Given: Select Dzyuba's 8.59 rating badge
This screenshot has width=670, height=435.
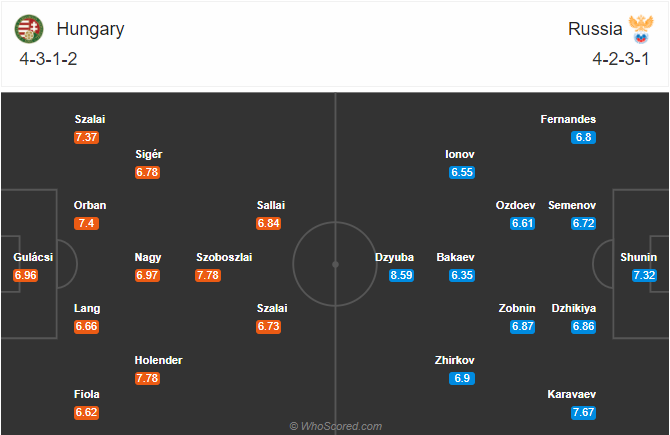Looking at the screenshot, I should pyautogui.click(x=401, y=275).
